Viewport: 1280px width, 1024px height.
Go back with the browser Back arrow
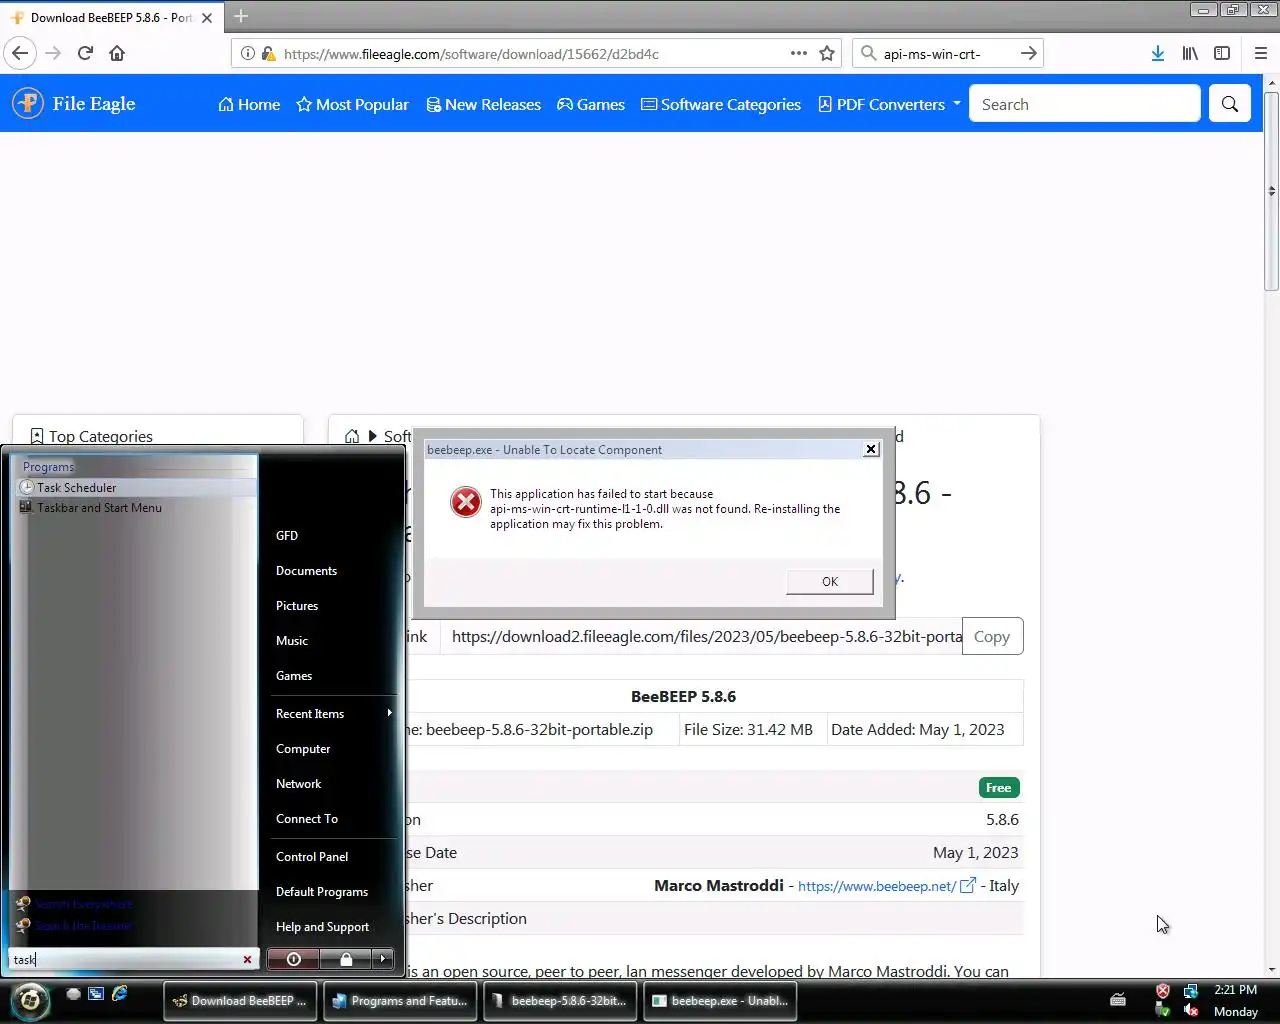[x=20, y=53]
